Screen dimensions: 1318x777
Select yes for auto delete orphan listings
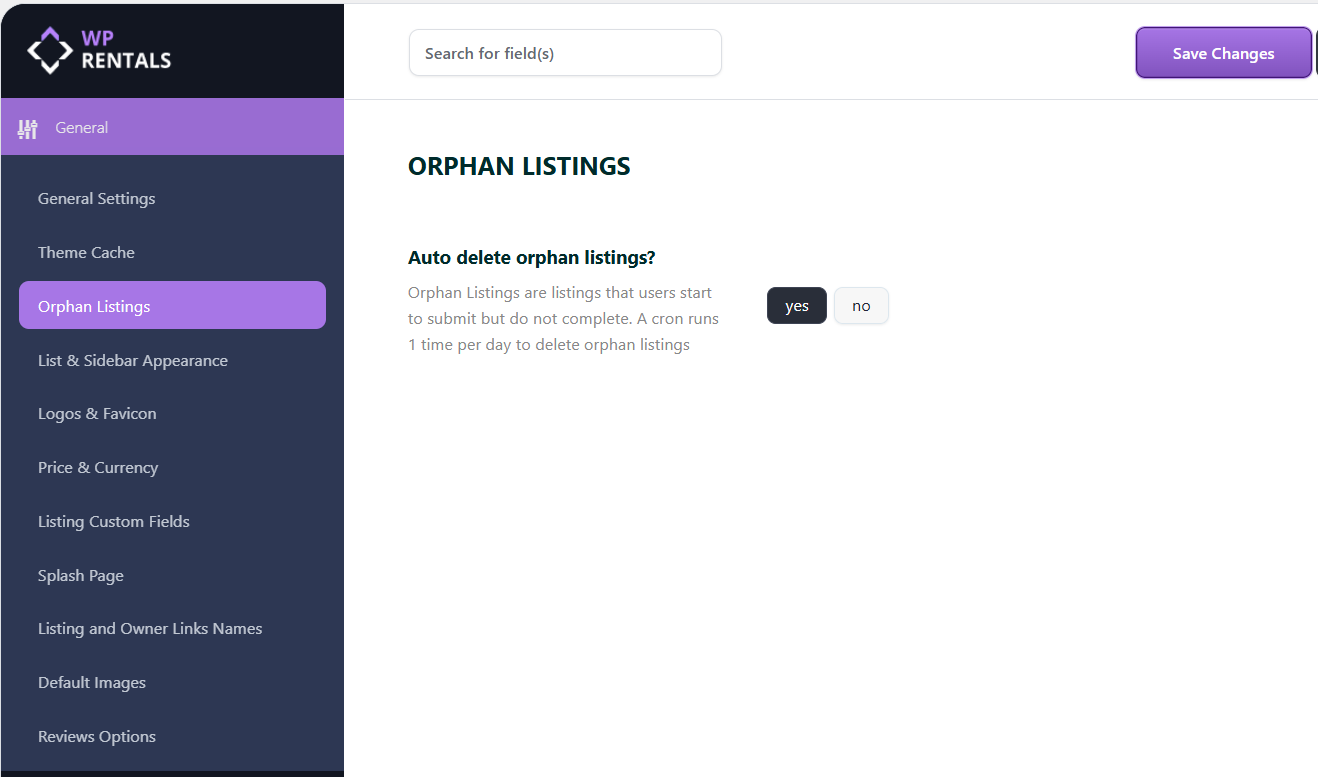pos(796,306)
